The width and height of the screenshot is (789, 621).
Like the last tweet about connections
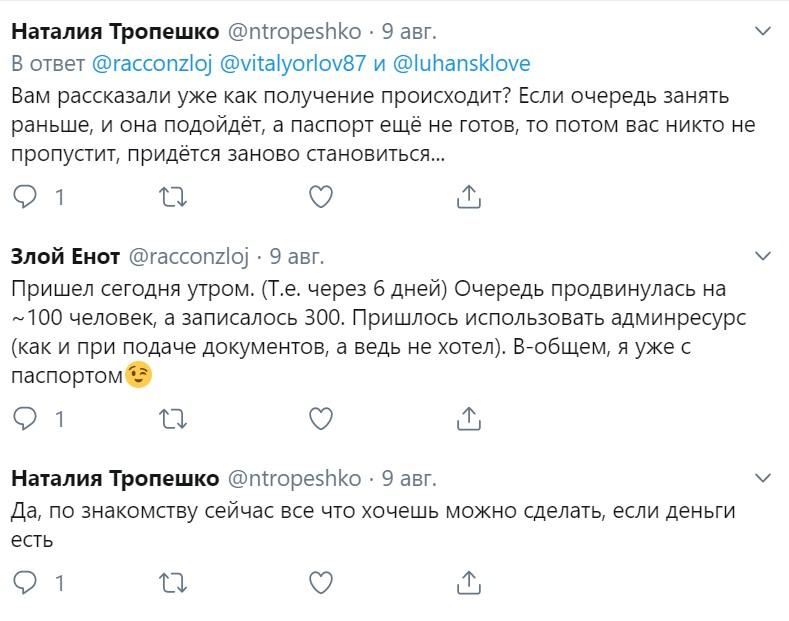[x=320, y=581]
